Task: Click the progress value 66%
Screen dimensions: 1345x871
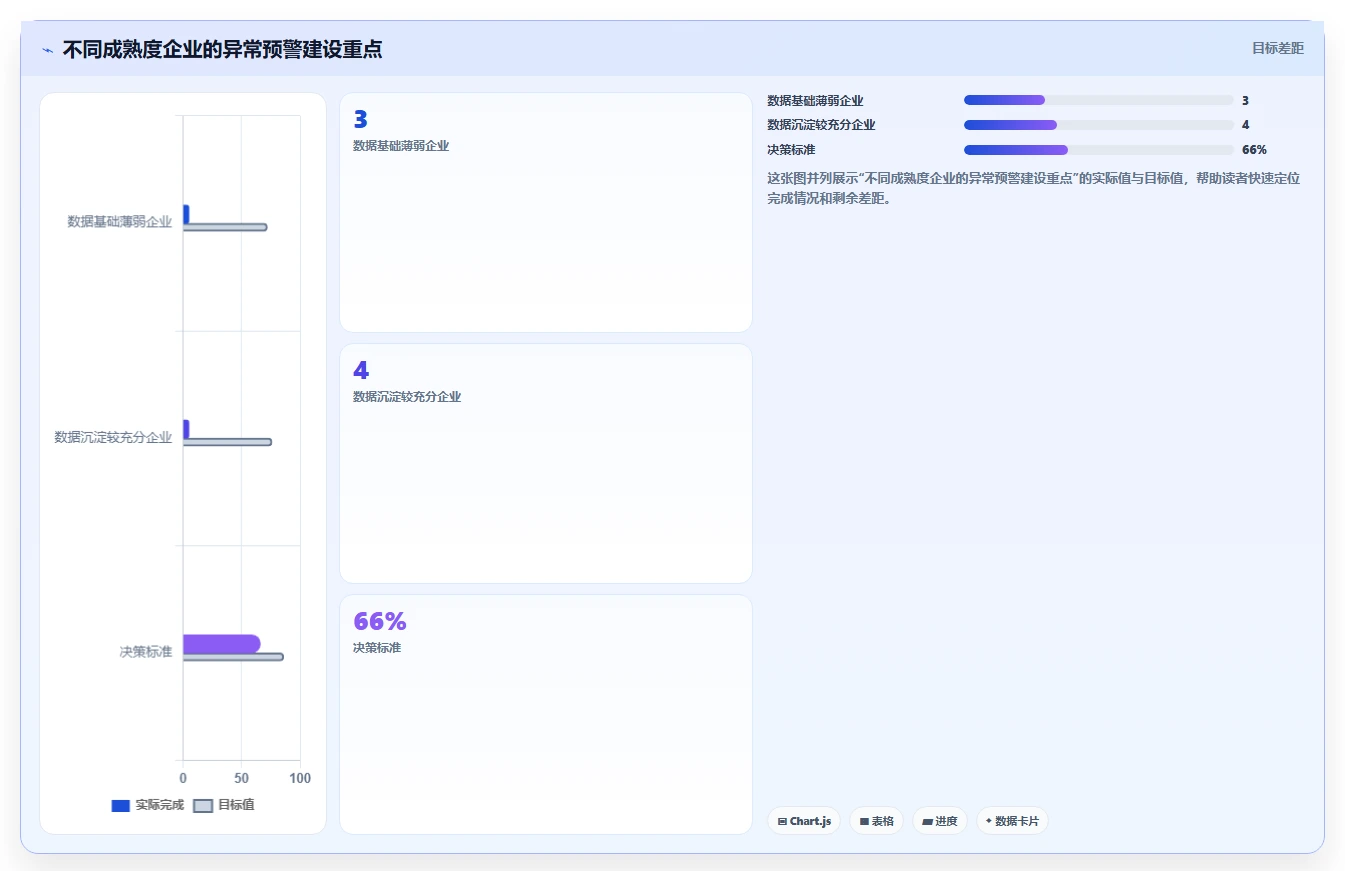Action: click(1254, 150)
